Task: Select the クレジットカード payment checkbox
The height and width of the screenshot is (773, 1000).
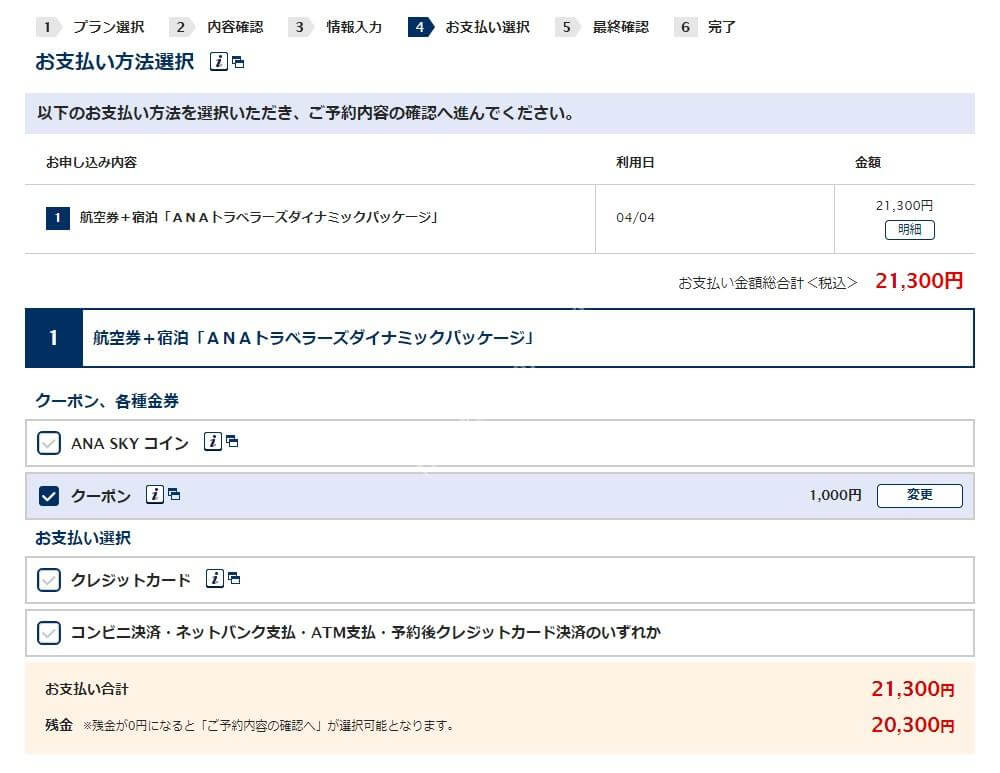Action: [x=49, y=580]
